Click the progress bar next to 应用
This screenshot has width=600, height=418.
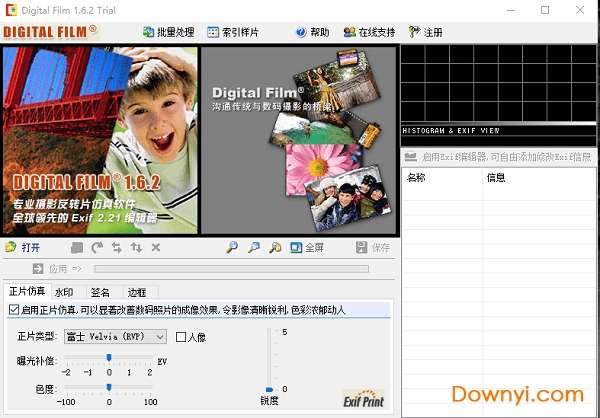(232, 269)
